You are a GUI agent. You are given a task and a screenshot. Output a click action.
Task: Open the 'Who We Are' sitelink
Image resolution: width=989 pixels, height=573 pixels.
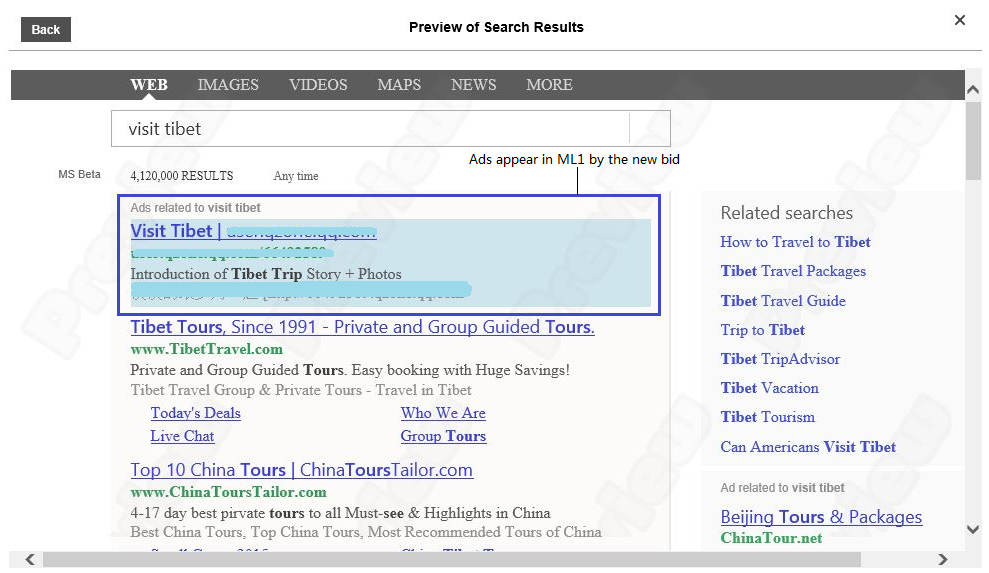(x=443, y=413)
